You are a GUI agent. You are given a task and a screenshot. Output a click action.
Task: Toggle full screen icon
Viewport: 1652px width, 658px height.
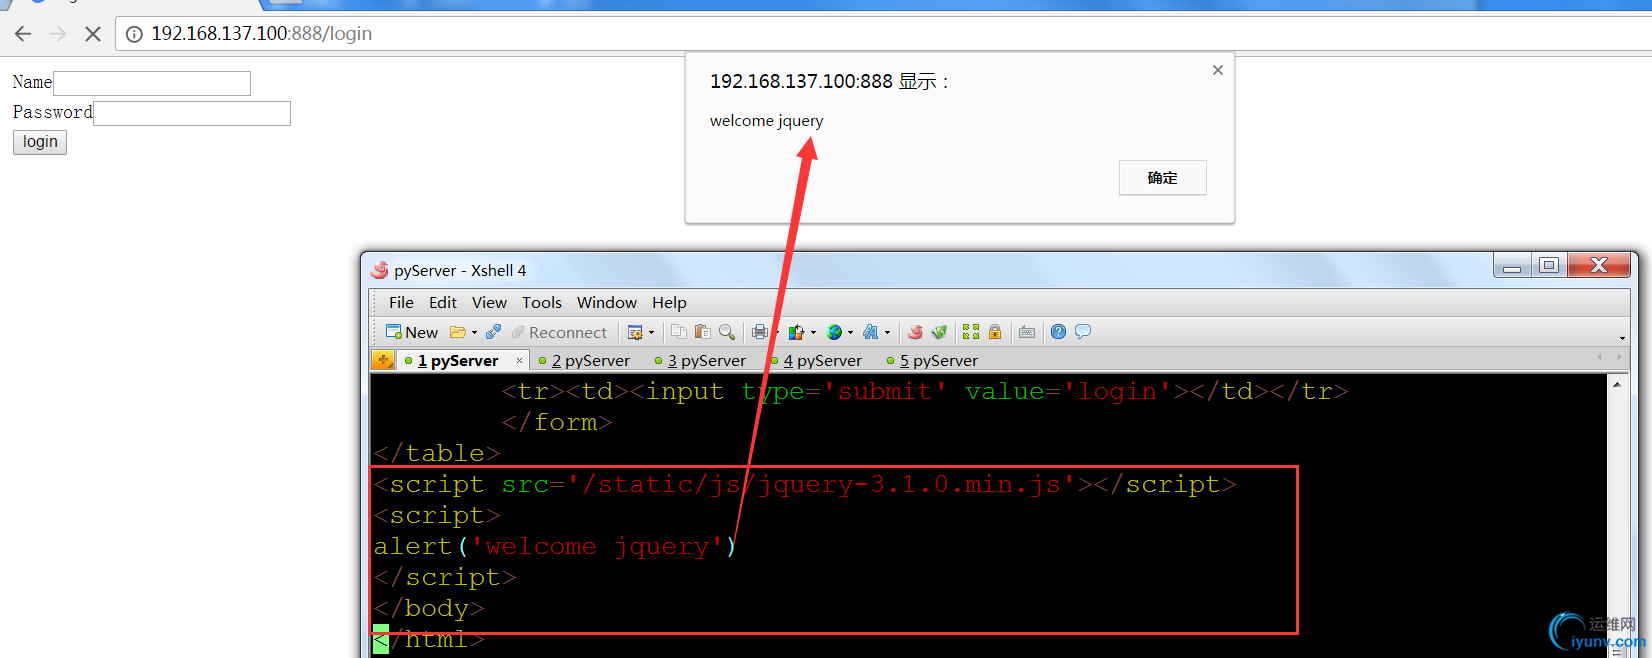coord(971,332)
